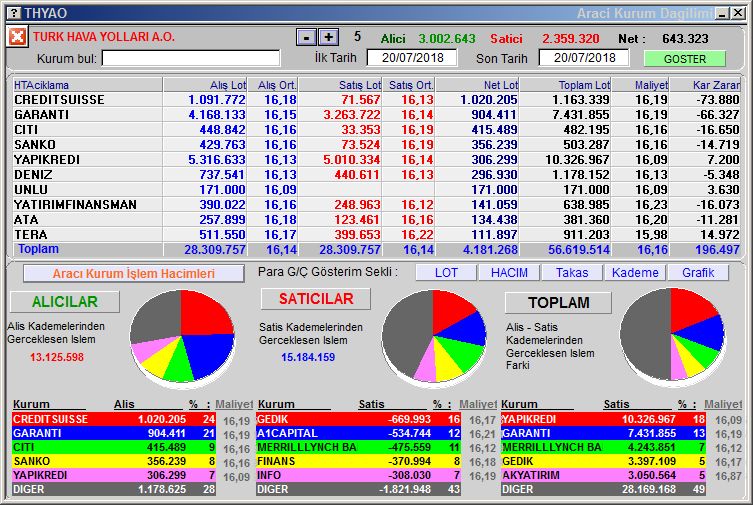Viewport: 753px width, 505px height.
Task: Click the Son Tarih date field
Action: pyautogui.click(x=584, y=58)
